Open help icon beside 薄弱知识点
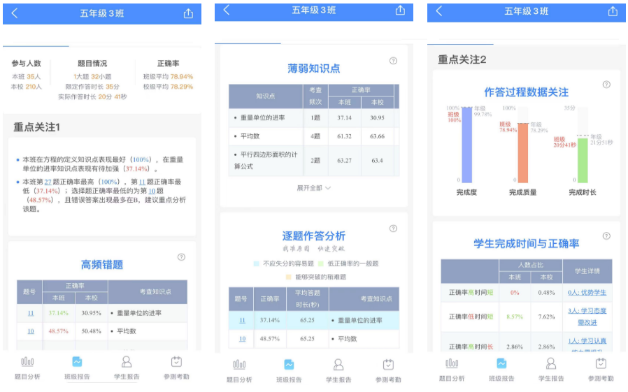The image size is (628, 392). (x=393, y=61)
